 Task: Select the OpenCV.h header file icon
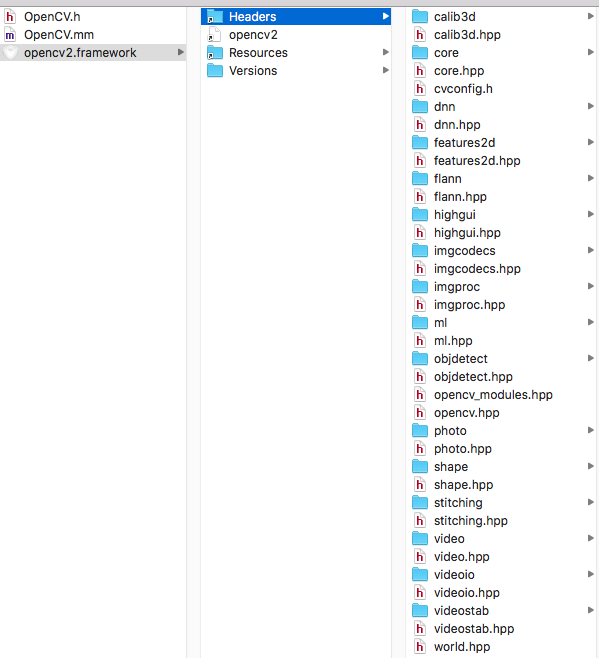[x=10, y=17]
